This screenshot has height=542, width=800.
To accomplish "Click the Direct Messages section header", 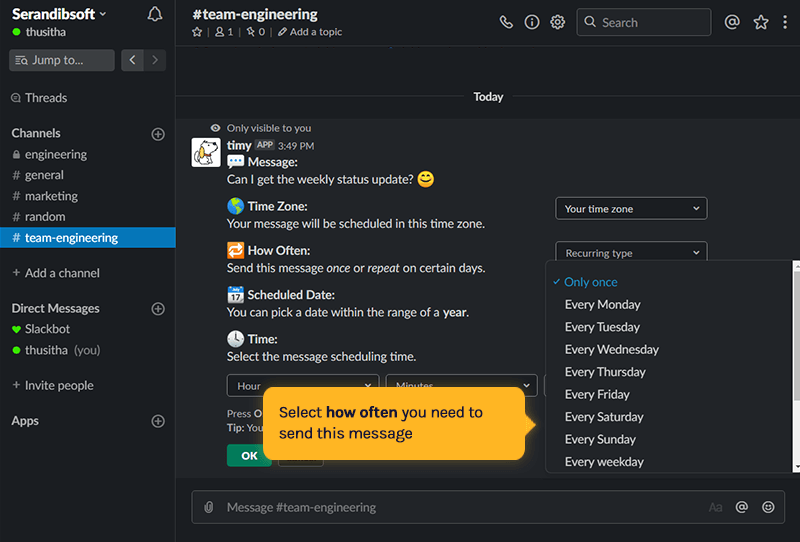I will 56,308.
